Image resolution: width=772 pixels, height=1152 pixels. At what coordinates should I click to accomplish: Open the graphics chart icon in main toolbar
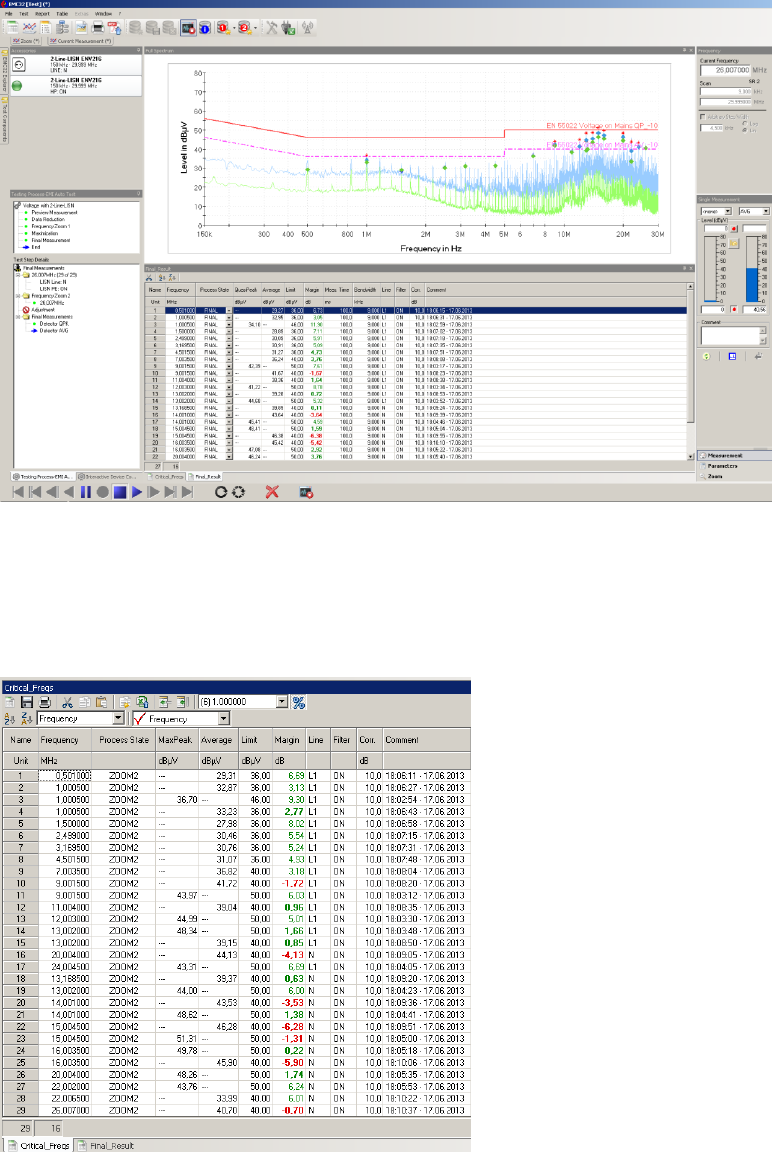click(29, 28)
